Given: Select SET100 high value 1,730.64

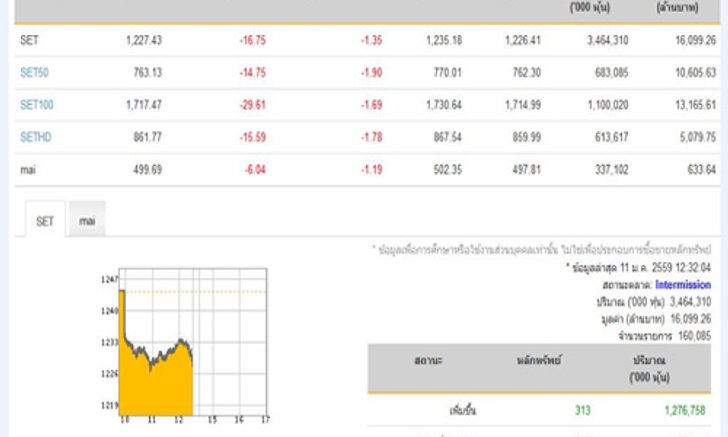Looking at the screenshot, I should (444, 105).
